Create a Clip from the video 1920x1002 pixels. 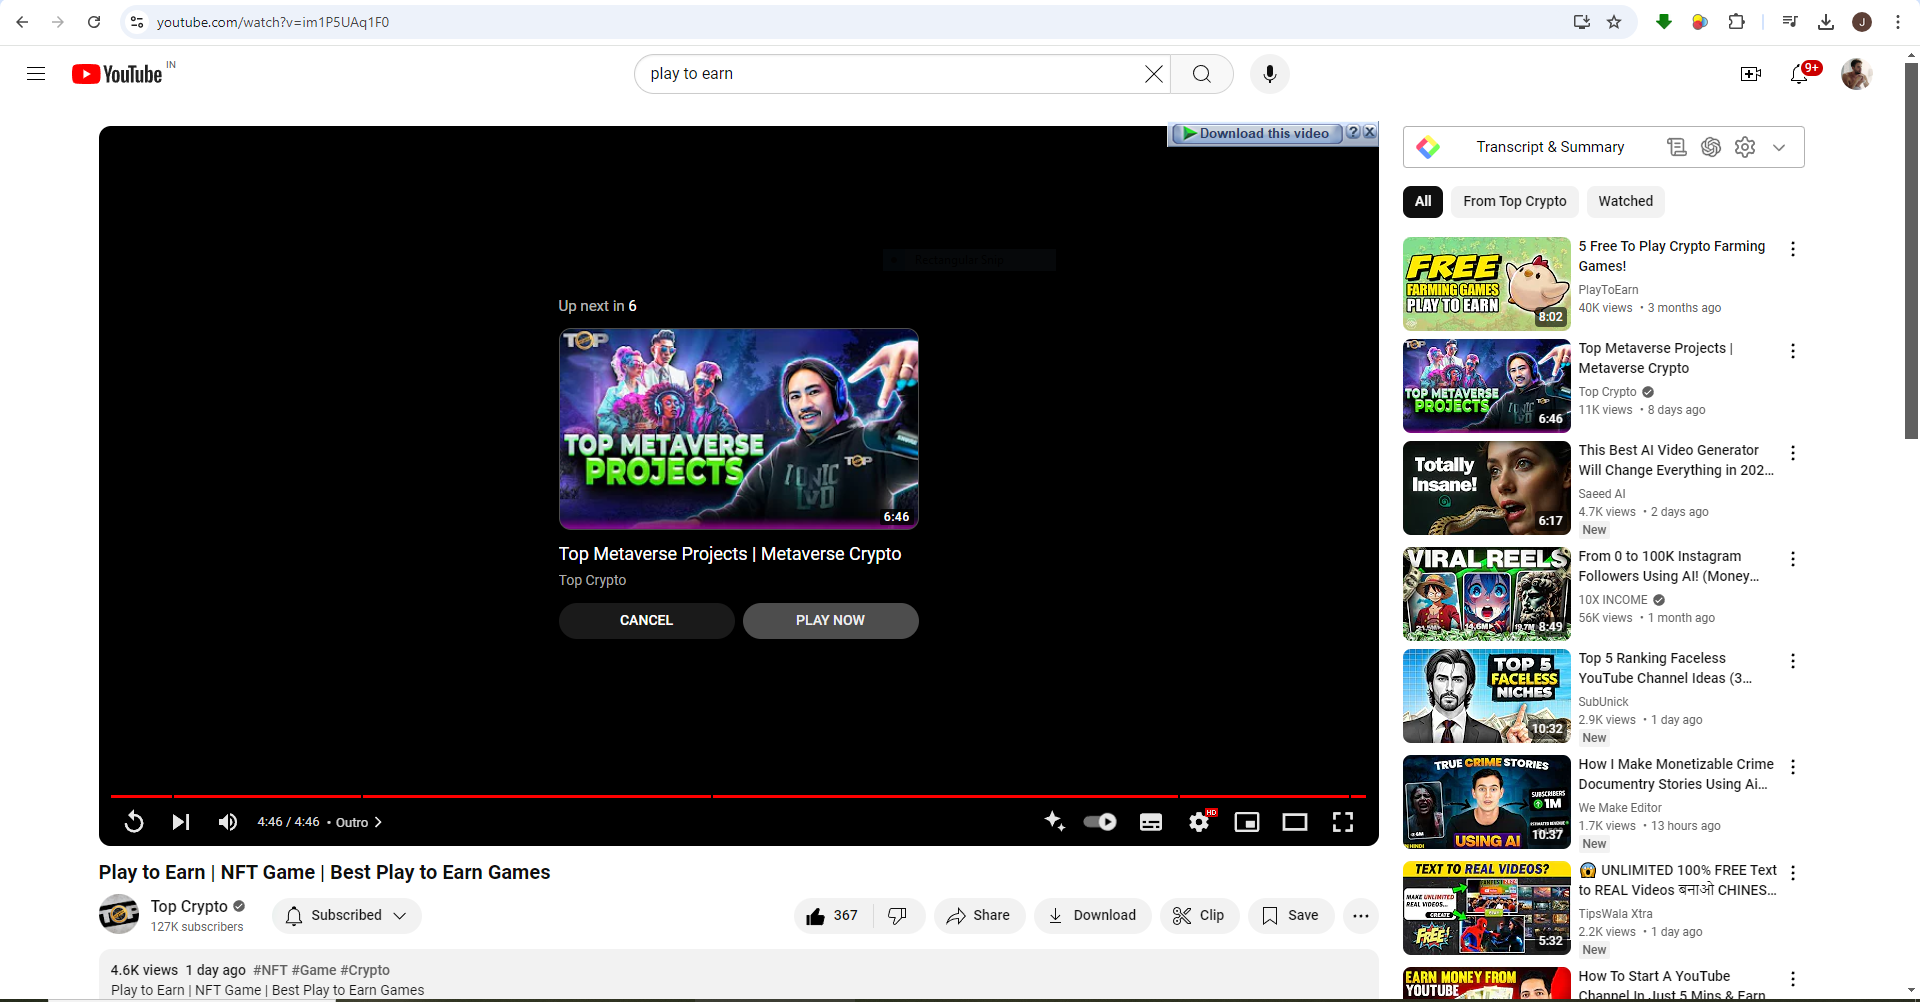coord(1199,916)
